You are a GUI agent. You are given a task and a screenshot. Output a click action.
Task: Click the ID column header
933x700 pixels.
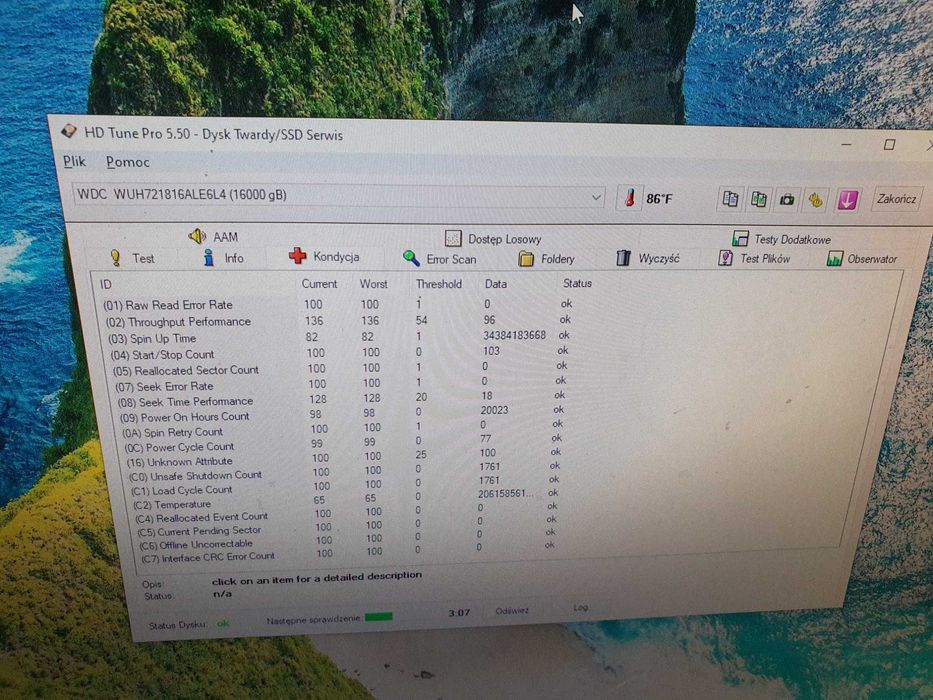pos(105,285)
